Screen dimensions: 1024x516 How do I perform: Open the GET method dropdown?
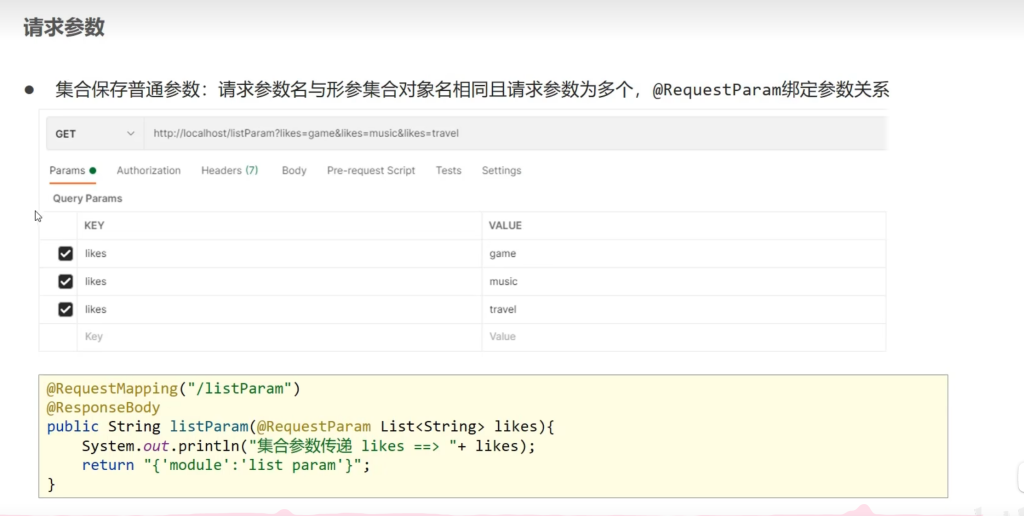click(x=95, y=134)
